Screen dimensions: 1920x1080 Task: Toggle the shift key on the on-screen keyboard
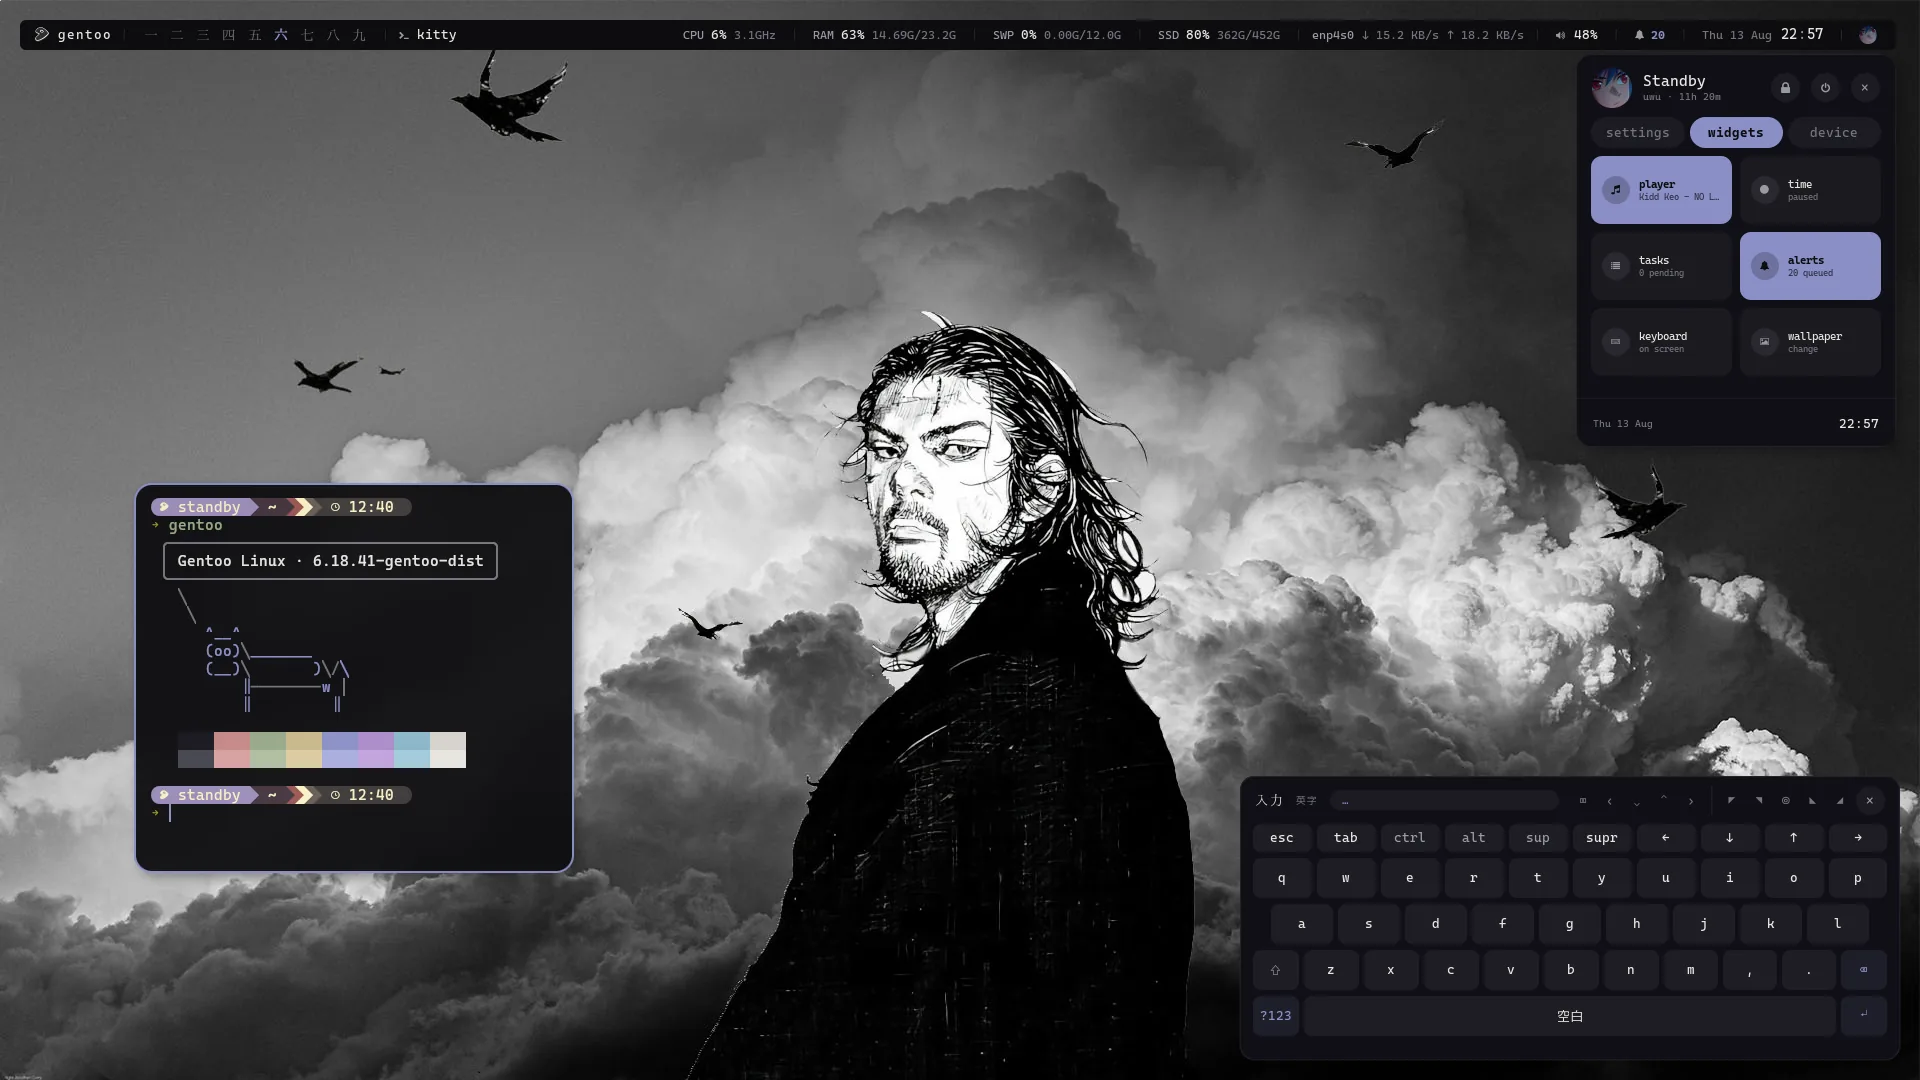(1275, 969)
